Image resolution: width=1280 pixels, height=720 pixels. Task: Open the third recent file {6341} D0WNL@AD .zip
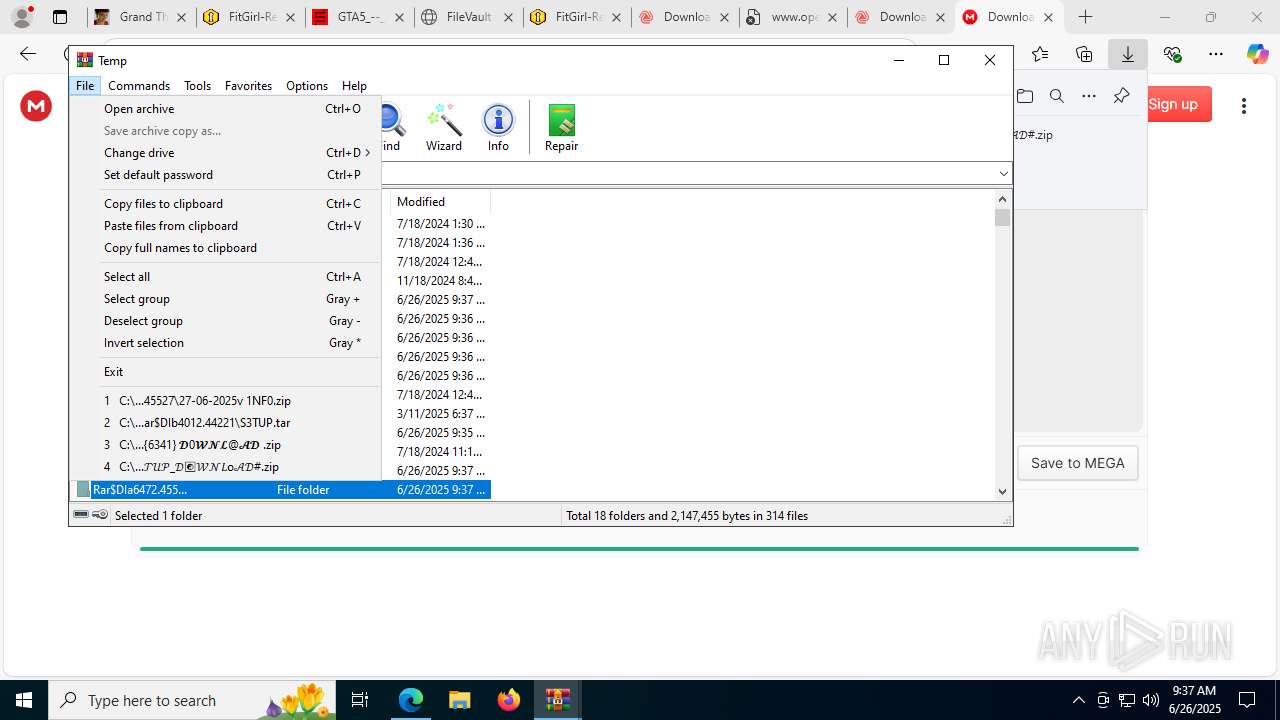(x=225, y=445)
